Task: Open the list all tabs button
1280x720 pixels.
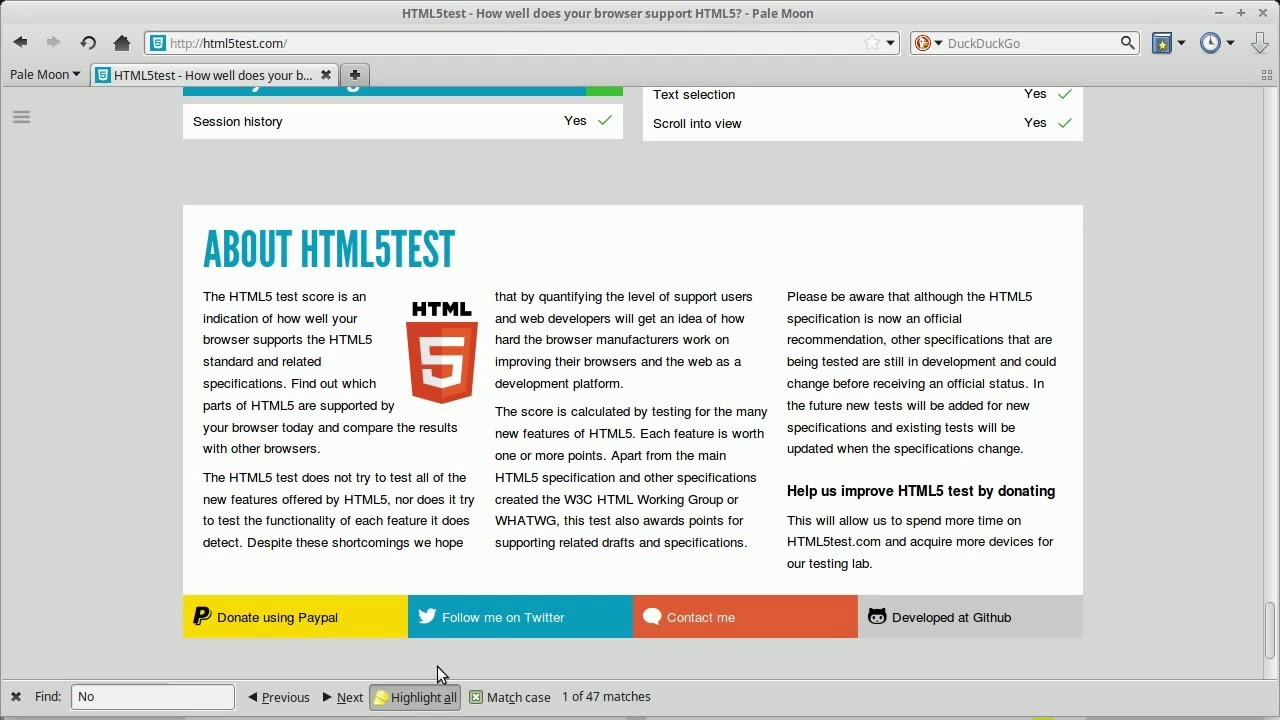Action: click(x=1268, y=75)
